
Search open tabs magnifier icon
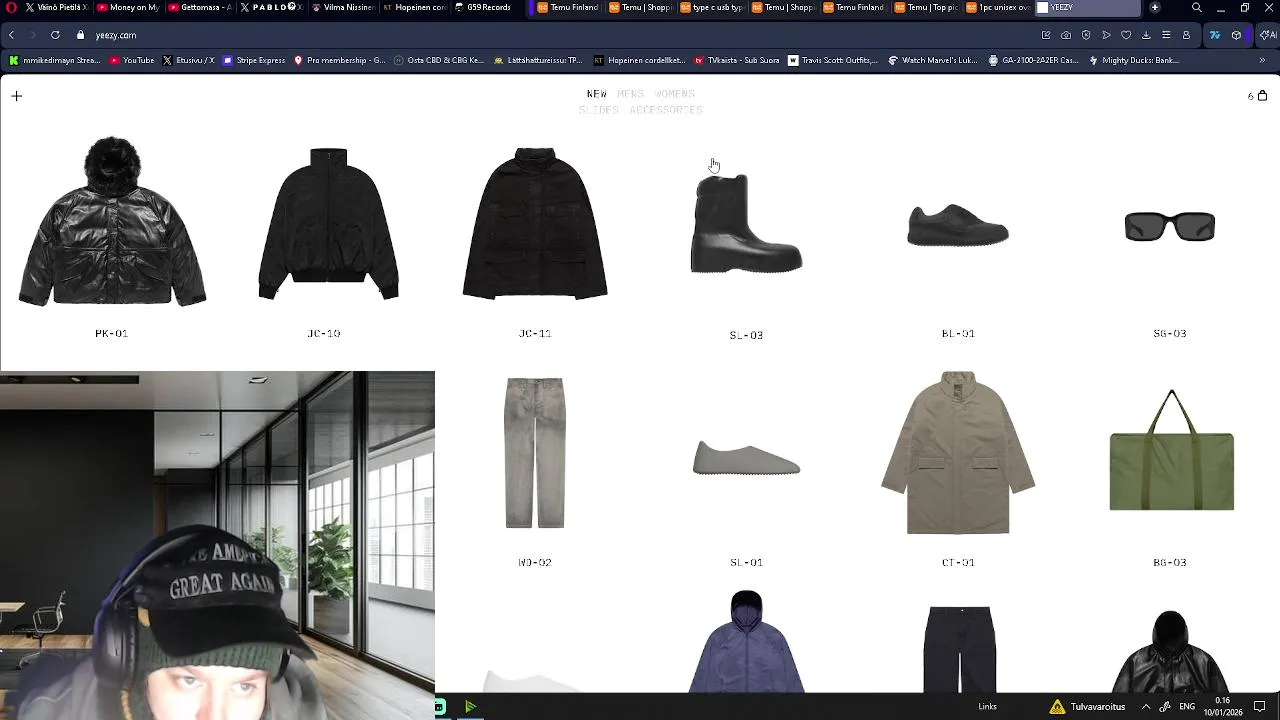[x=1196, y=7]
